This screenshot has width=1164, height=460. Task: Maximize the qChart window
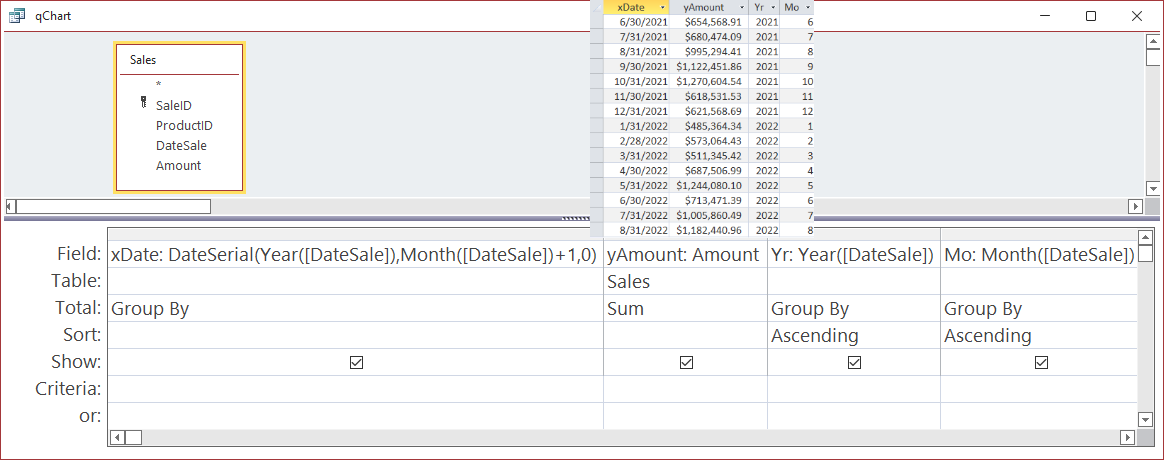(x=1091, y=16)
